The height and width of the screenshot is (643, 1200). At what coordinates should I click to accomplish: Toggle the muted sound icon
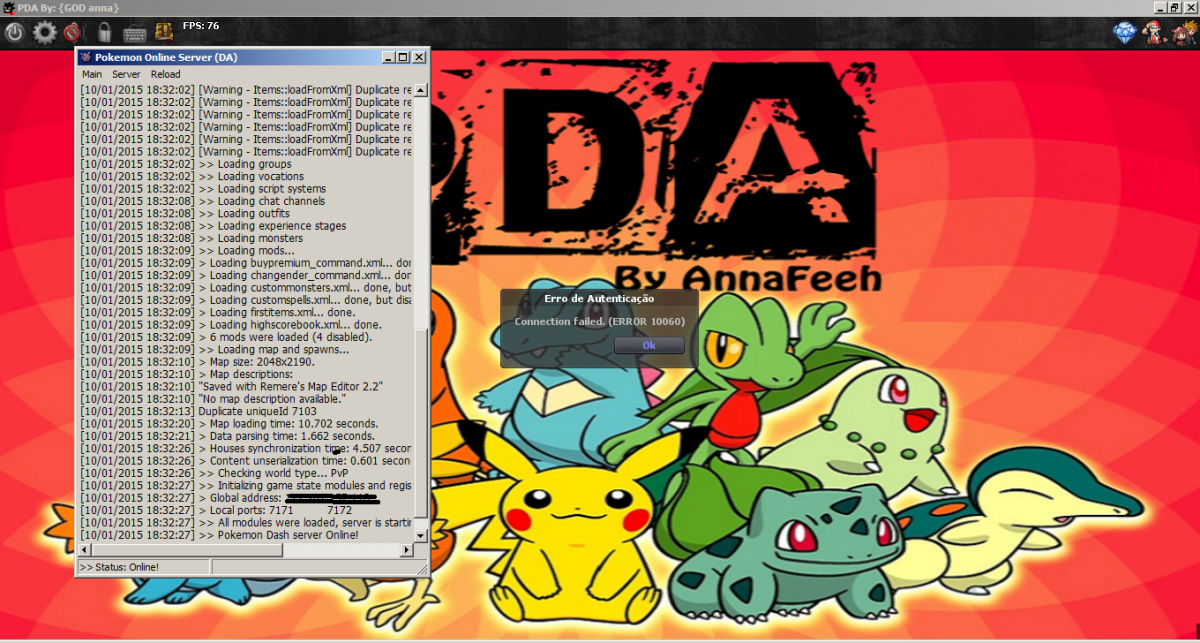tap(72, 33)
